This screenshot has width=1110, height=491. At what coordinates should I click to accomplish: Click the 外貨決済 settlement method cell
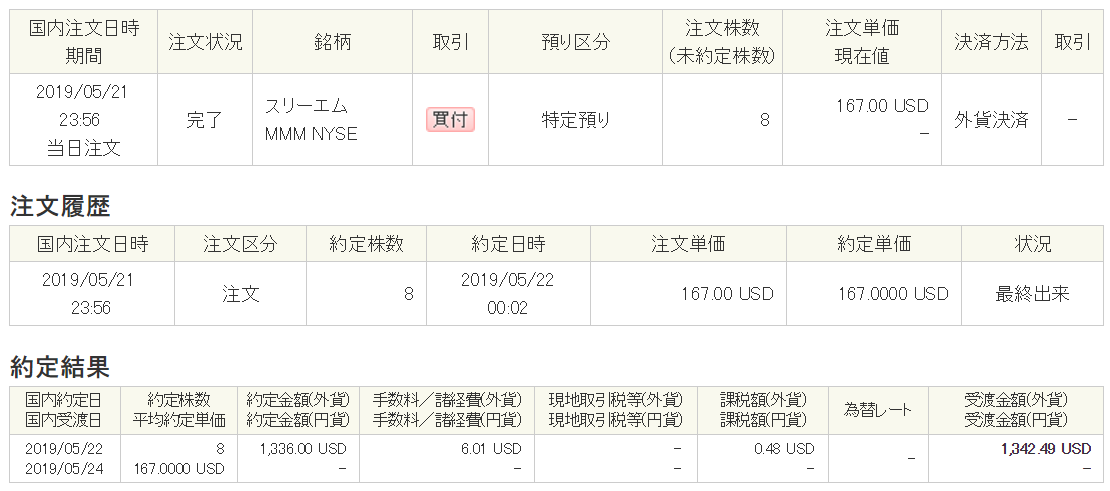991,120
